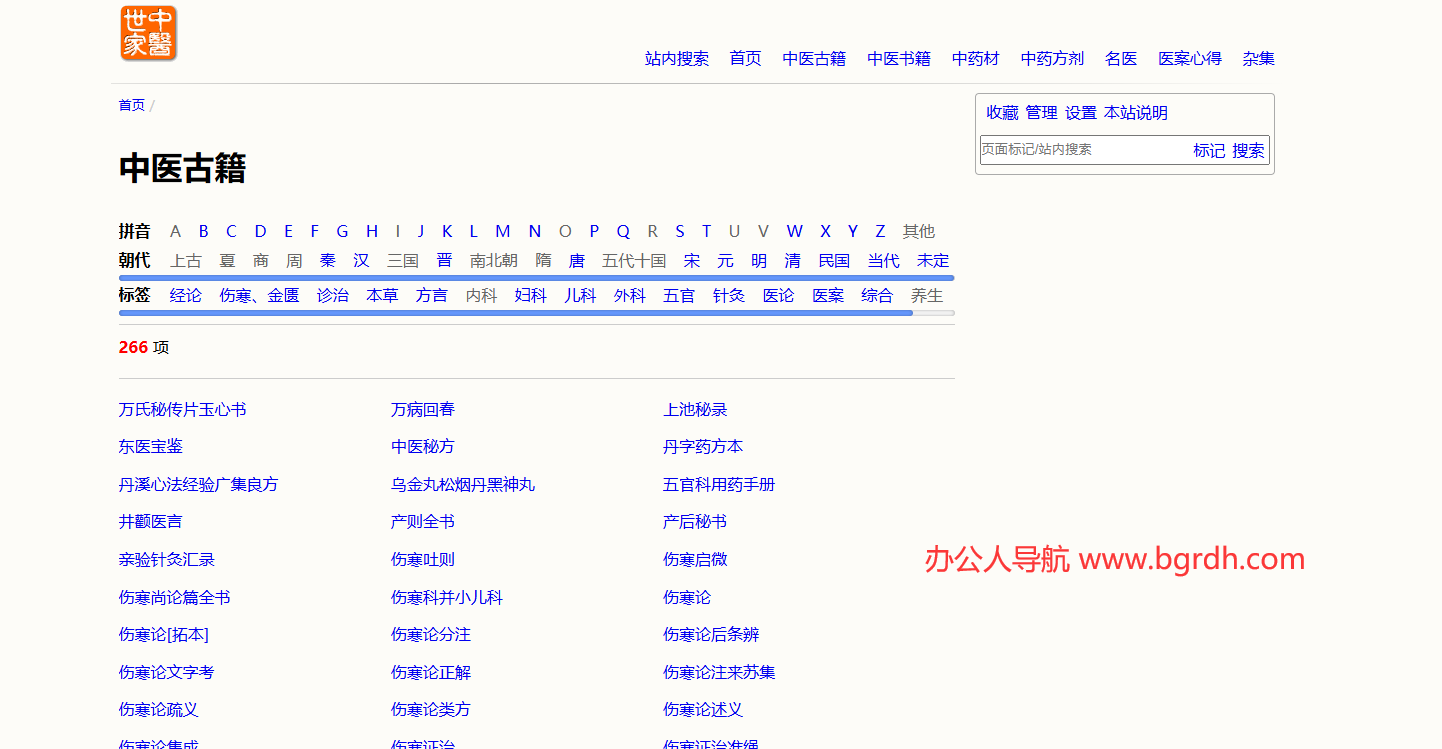This screenshot has height=749, width=1442.
Task: Click the tag row horizontal scrollbar
Action: [x=515, y=313]
